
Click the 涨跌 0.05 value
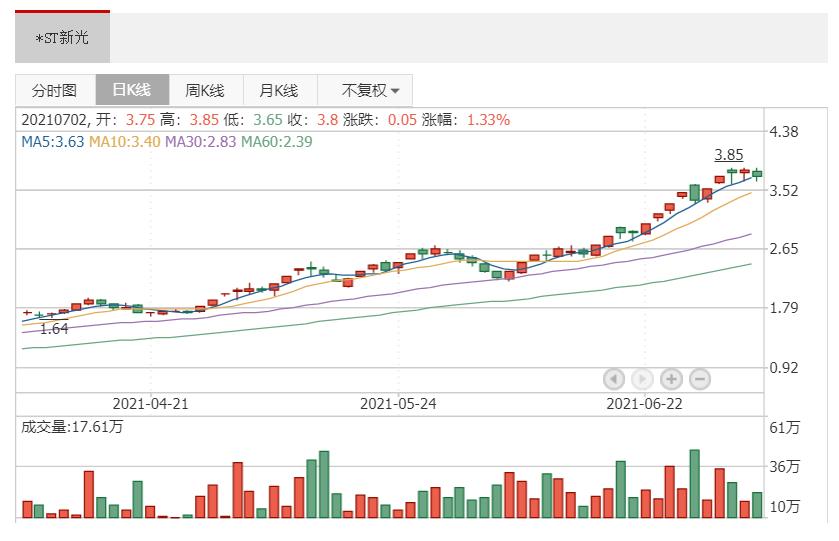pyautogui.click(x=402, y=119)
